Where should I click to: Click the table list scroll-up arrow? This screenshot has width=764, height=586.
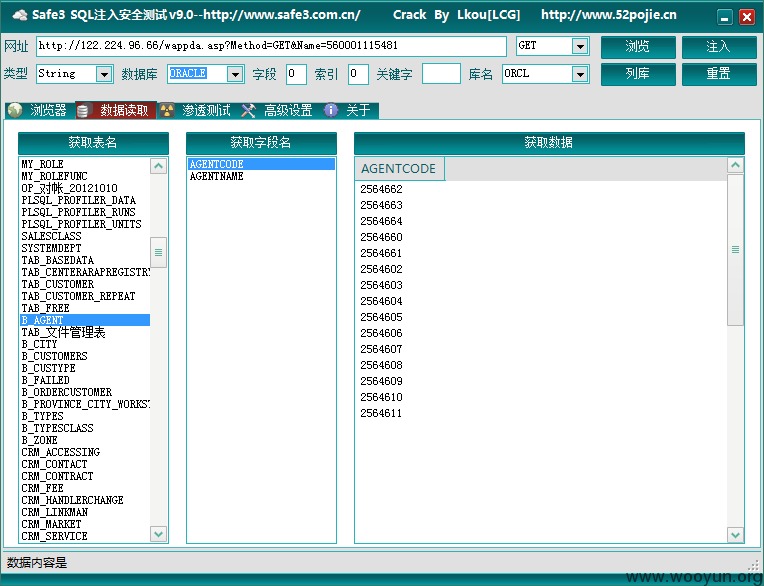pos(158,166)
